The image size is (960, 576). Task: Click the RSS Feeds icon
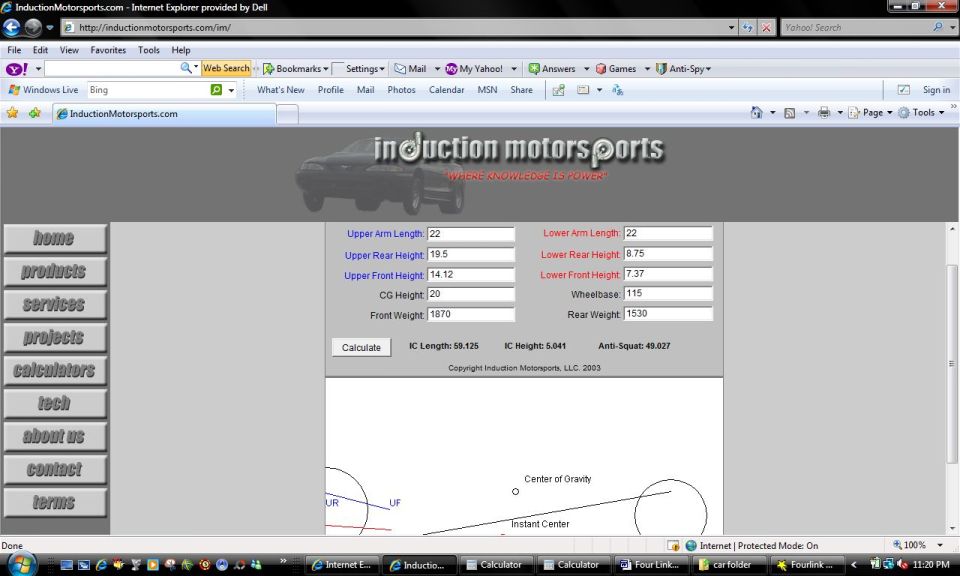coord(790,113)
